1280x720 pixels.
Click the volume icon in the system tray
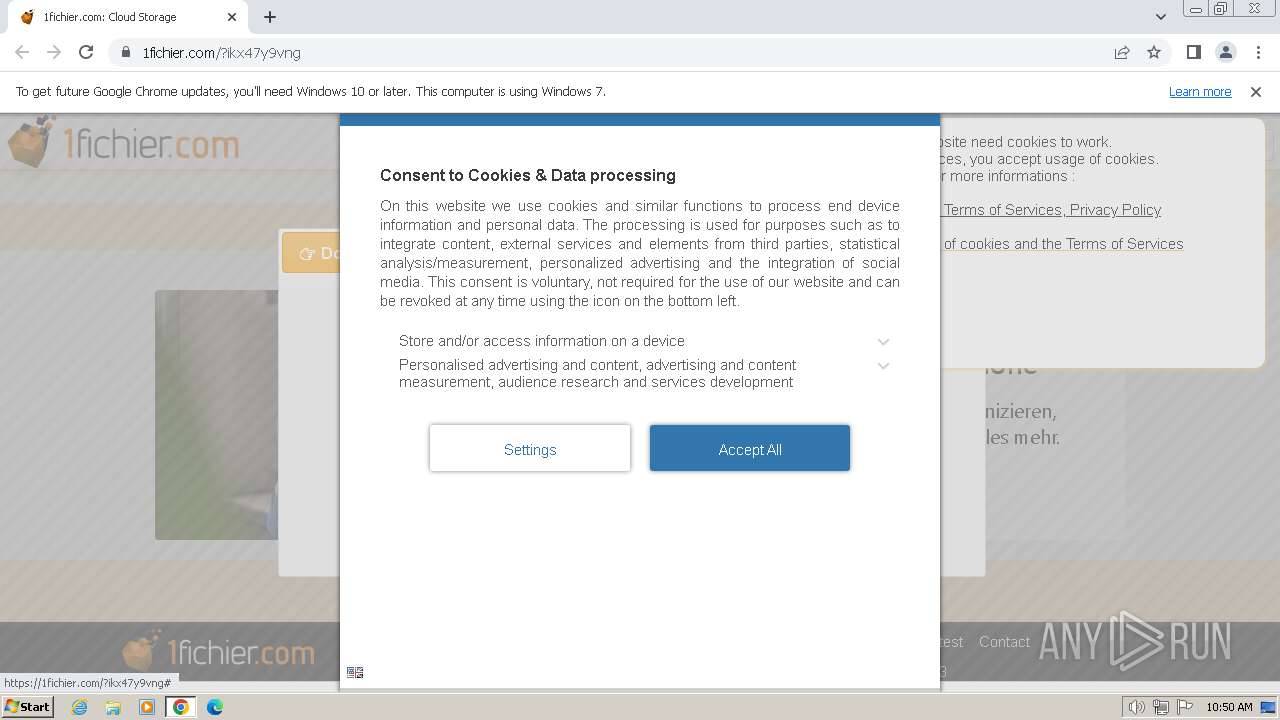click(x=1136, y=707)
